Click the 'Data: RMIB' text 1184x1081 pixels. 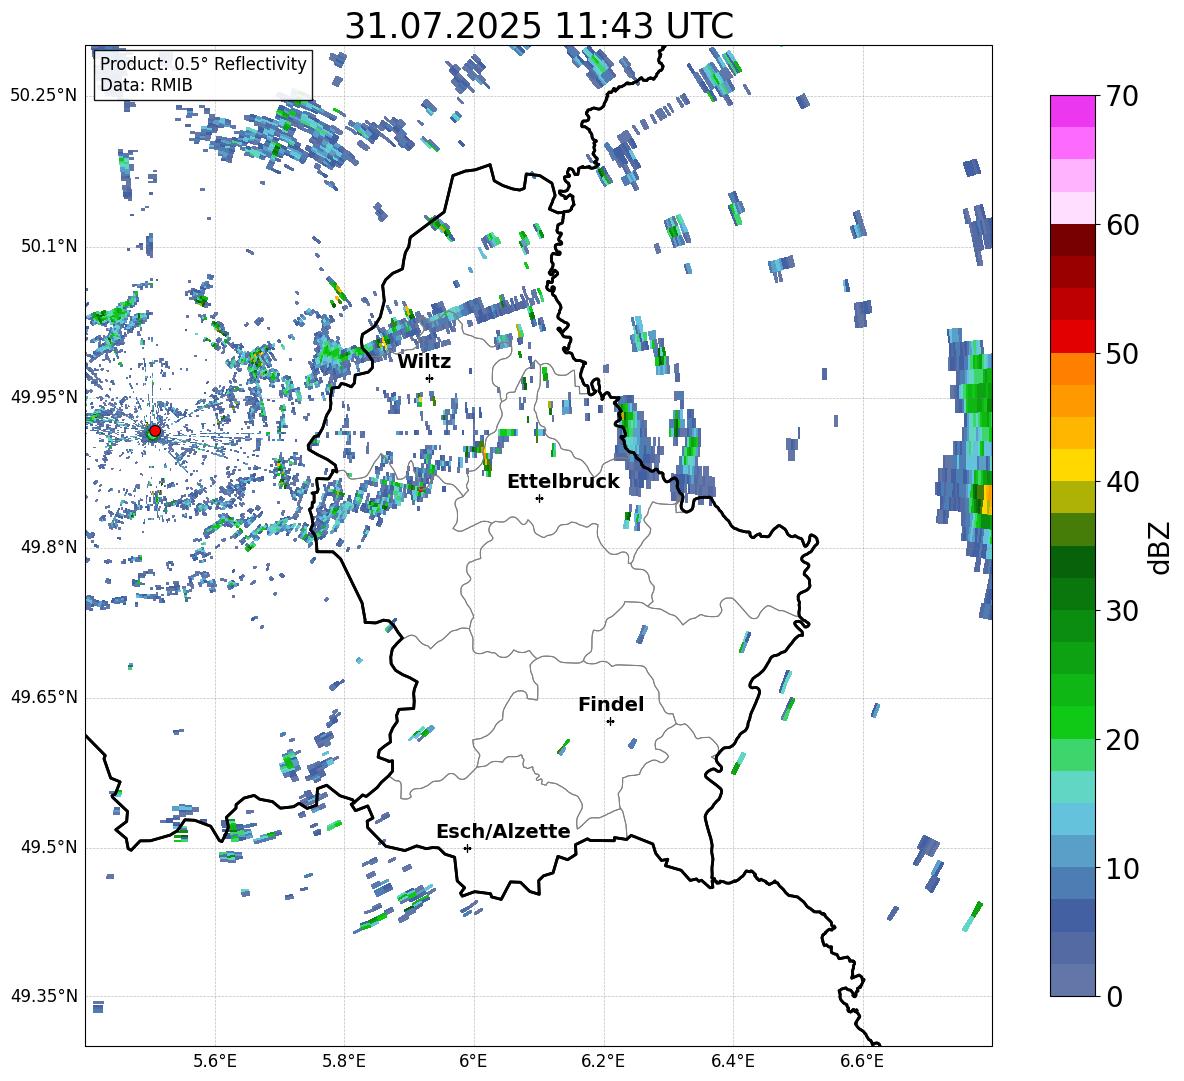click(x=146, y=85)
